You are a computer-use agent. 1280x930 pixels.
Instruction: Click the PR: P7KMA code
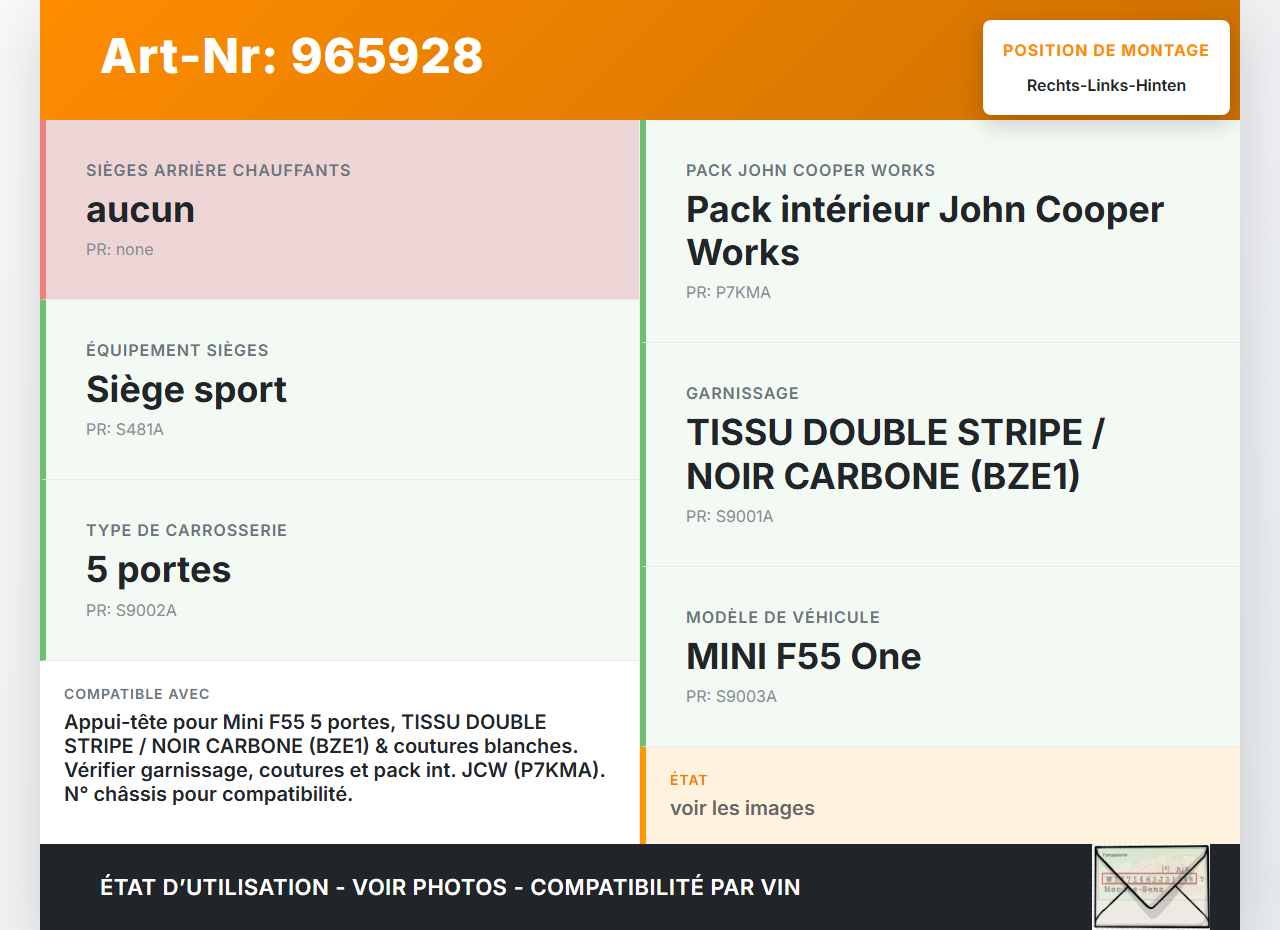pos(728,293)
